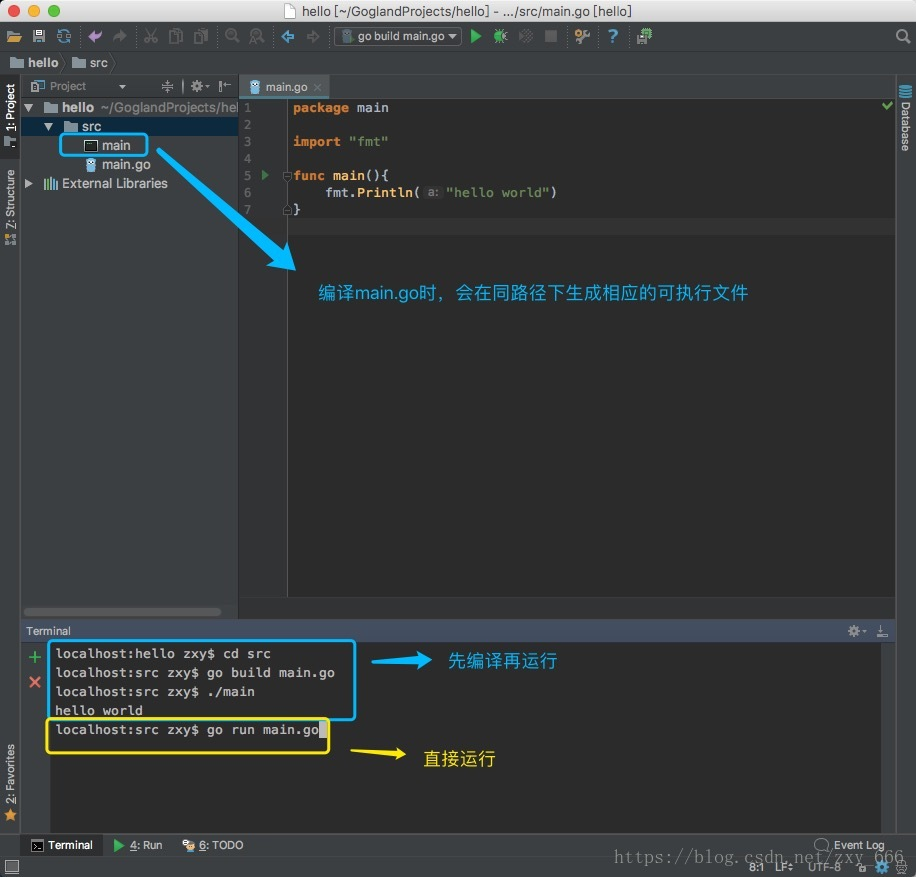The height and width of the screenshot is (877, 916).
Task: Open the 'go build main.go' run configuration dropdown
Action: point(398,36)
